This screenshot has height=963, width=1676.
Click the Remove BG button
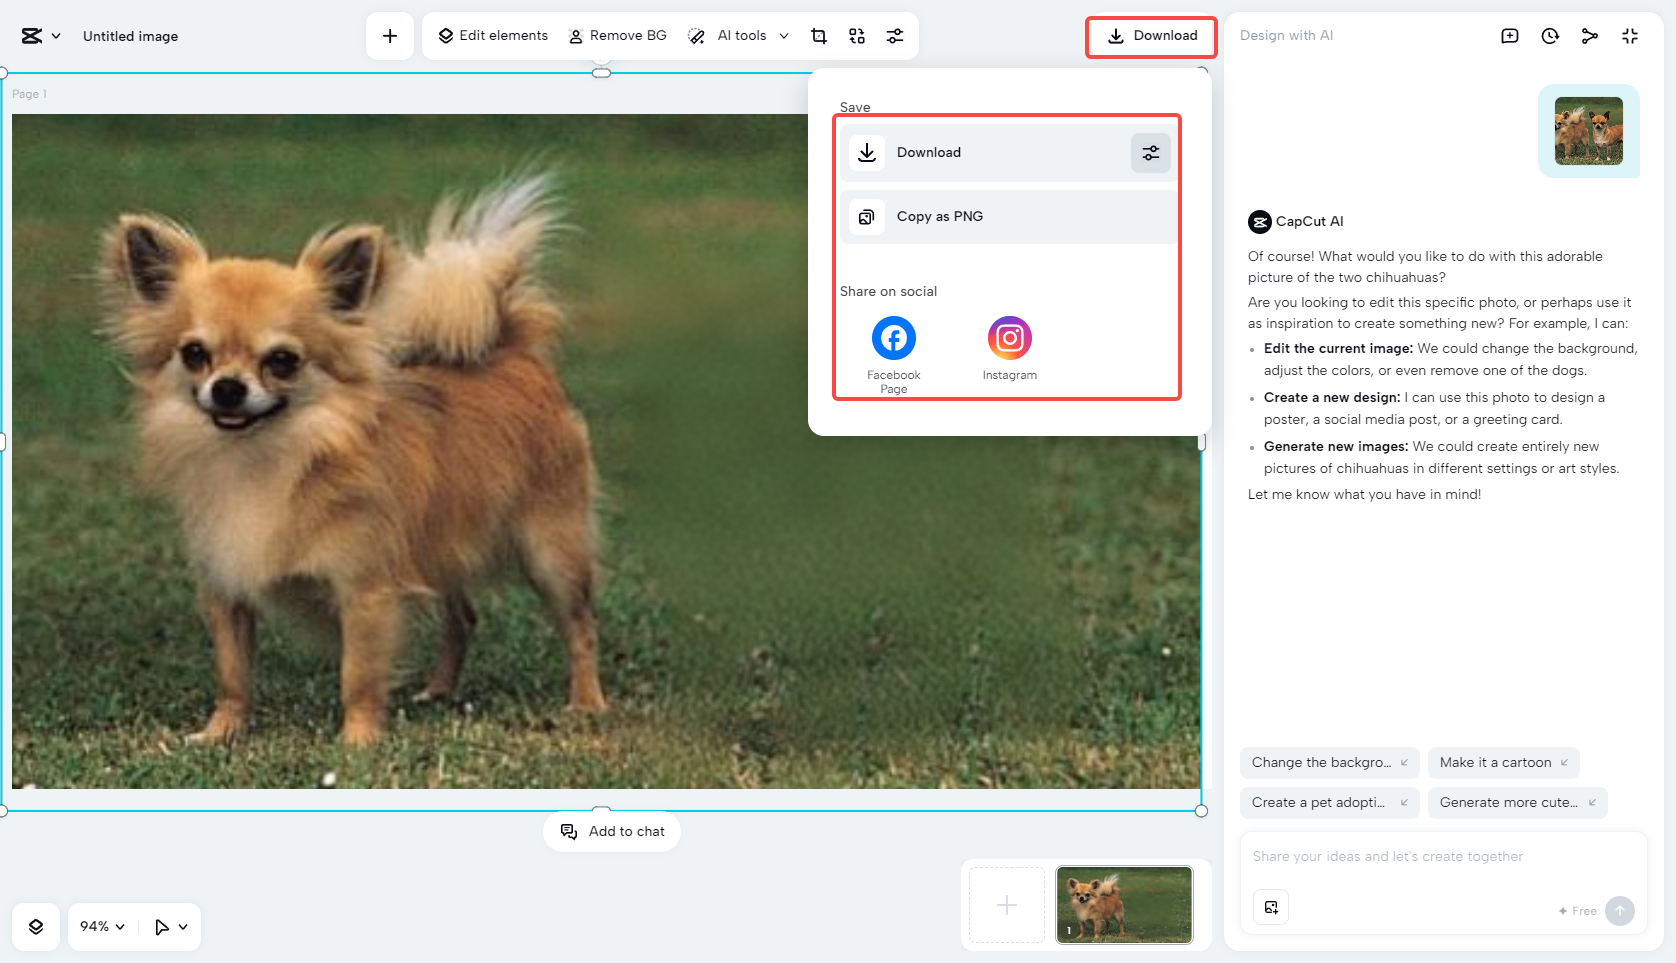click(x=618, y=36)
